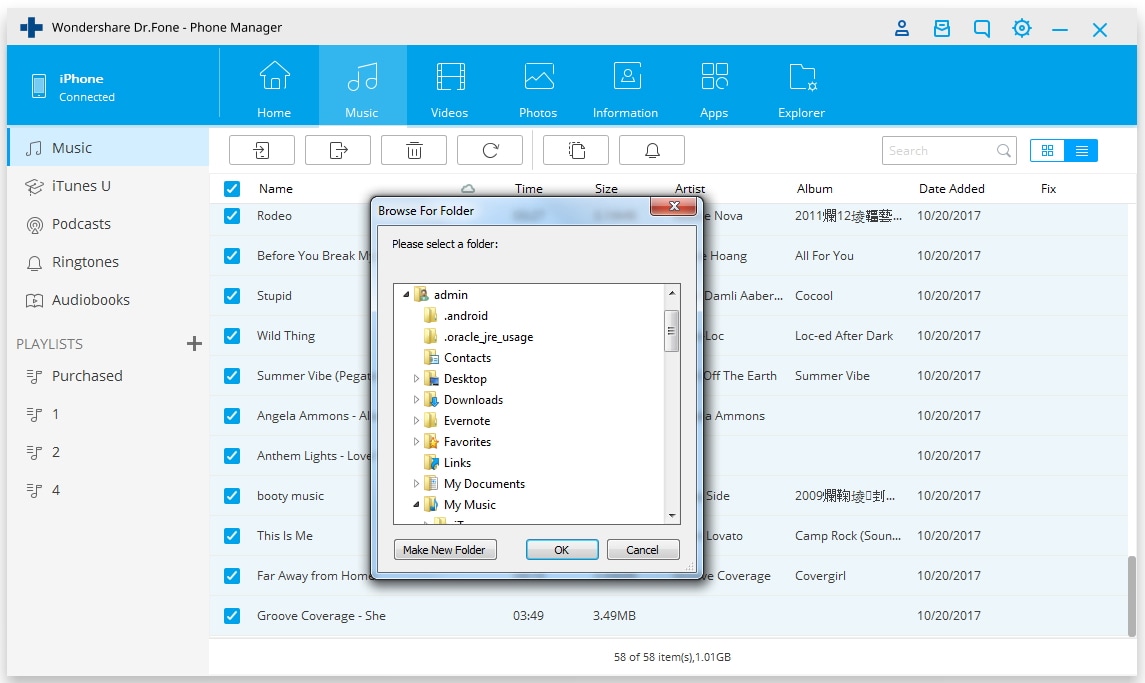Open playlist 4
The height and width of the screenshot is (683, 1145).
pos(108,489)
